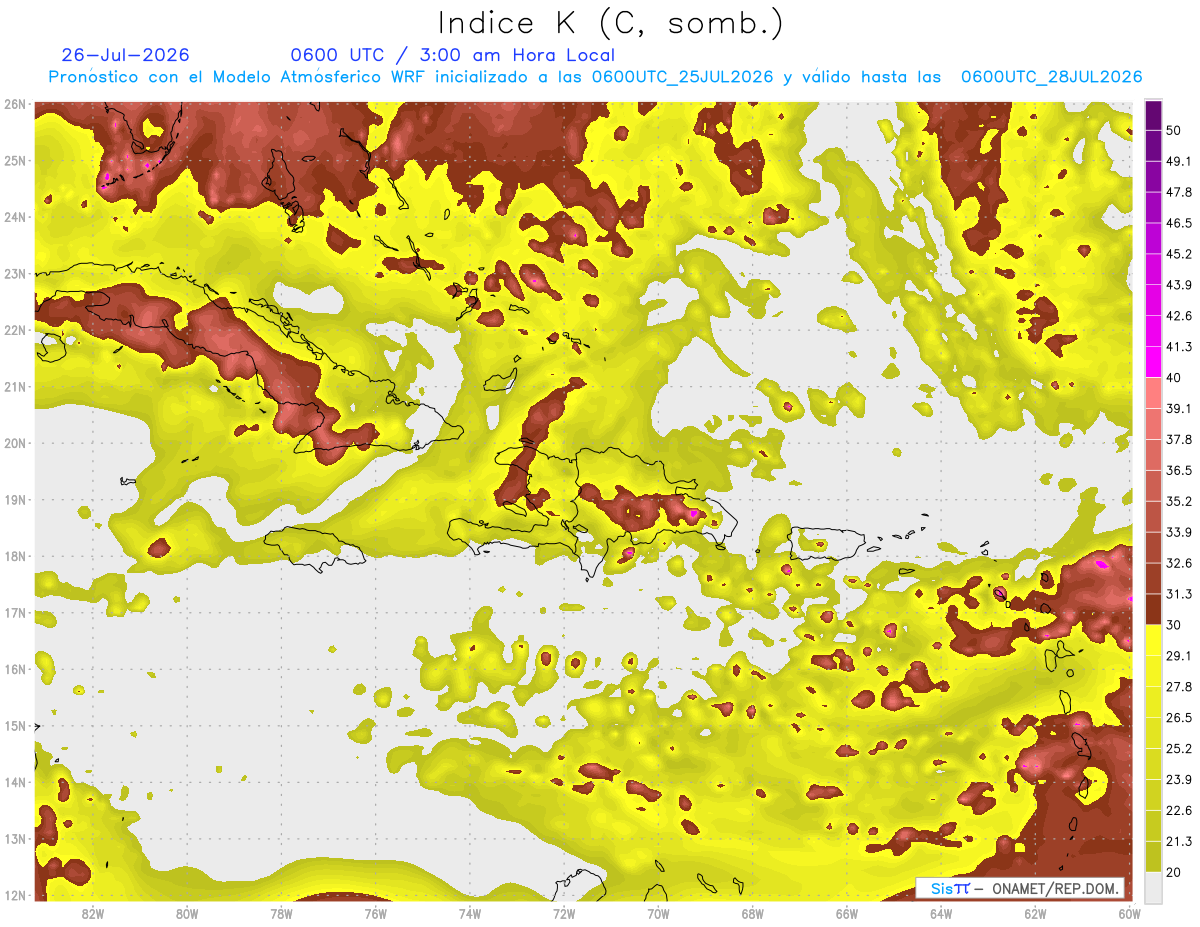The height and width of the screenshot is (927, 1200).
Task: Click the "62W" longitude label
Action: (x=1035, y=913)
